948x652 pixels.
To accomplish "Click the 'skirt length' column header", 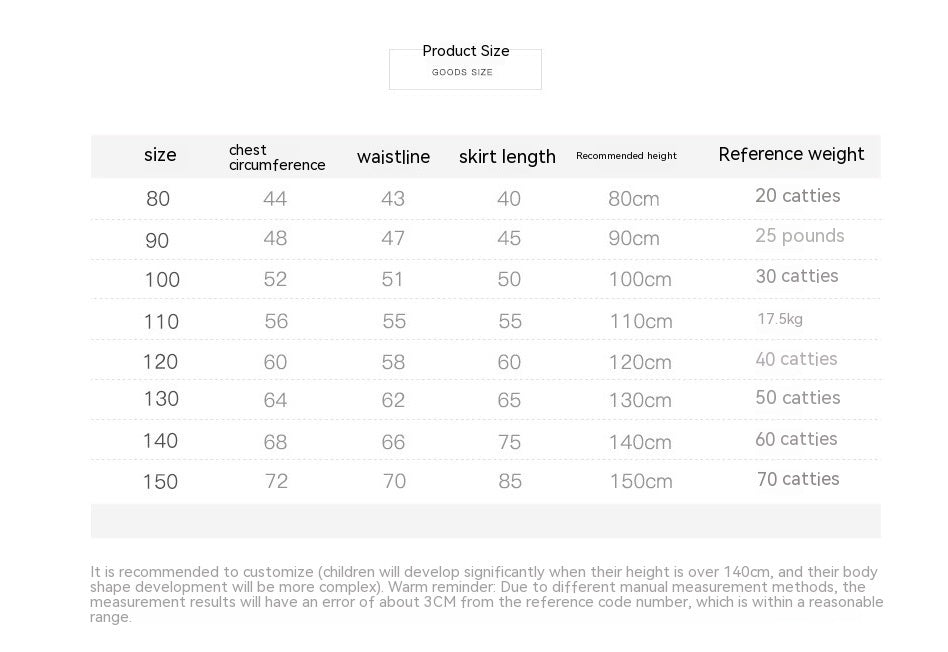I will pyautogui.click(x=507, y=157).
